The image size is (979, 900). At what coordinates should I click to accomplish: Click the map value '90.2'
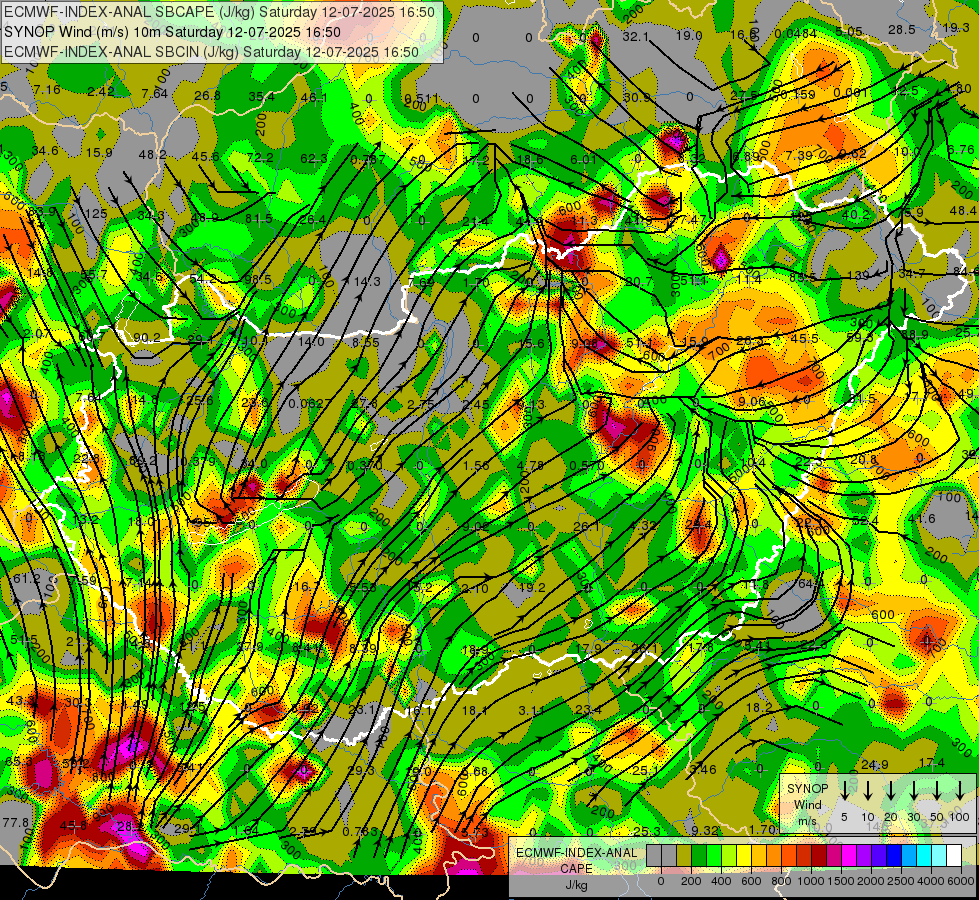(147, 338)
